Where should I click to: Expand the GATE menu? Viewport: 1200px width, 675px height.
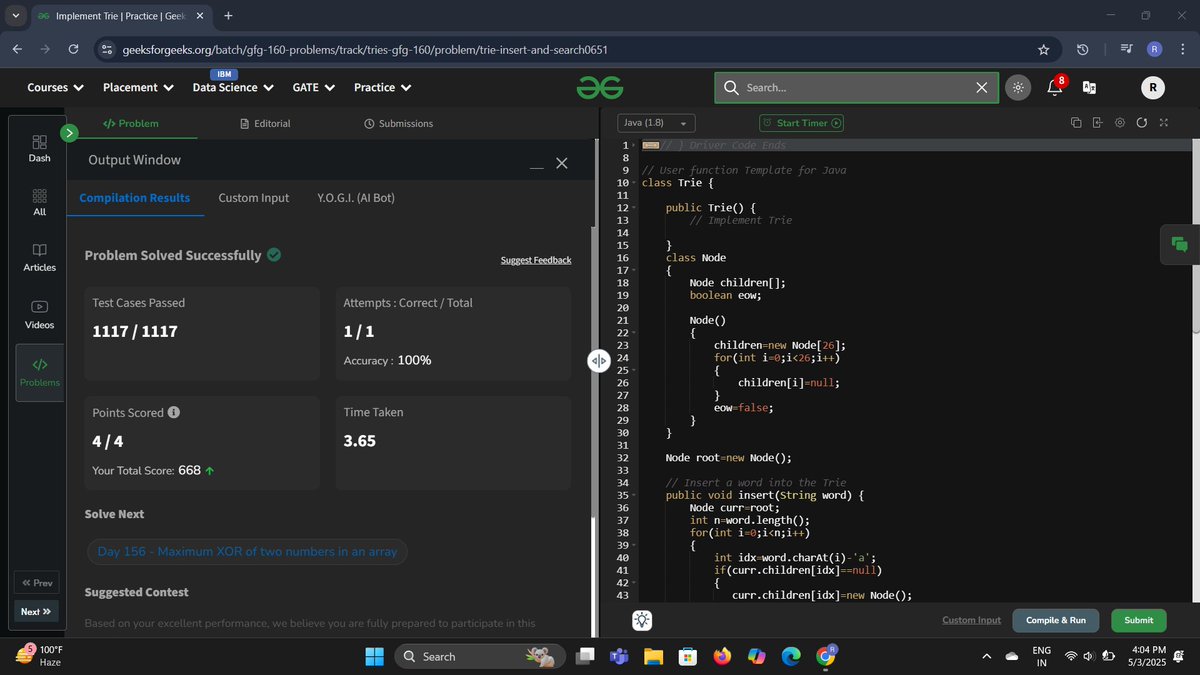click(312, 87)
